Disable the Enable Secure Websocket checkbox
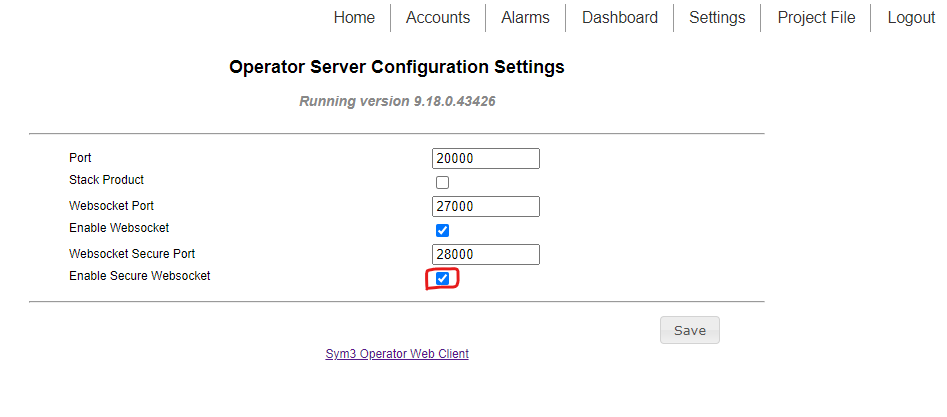 click(x=442, y=278)
